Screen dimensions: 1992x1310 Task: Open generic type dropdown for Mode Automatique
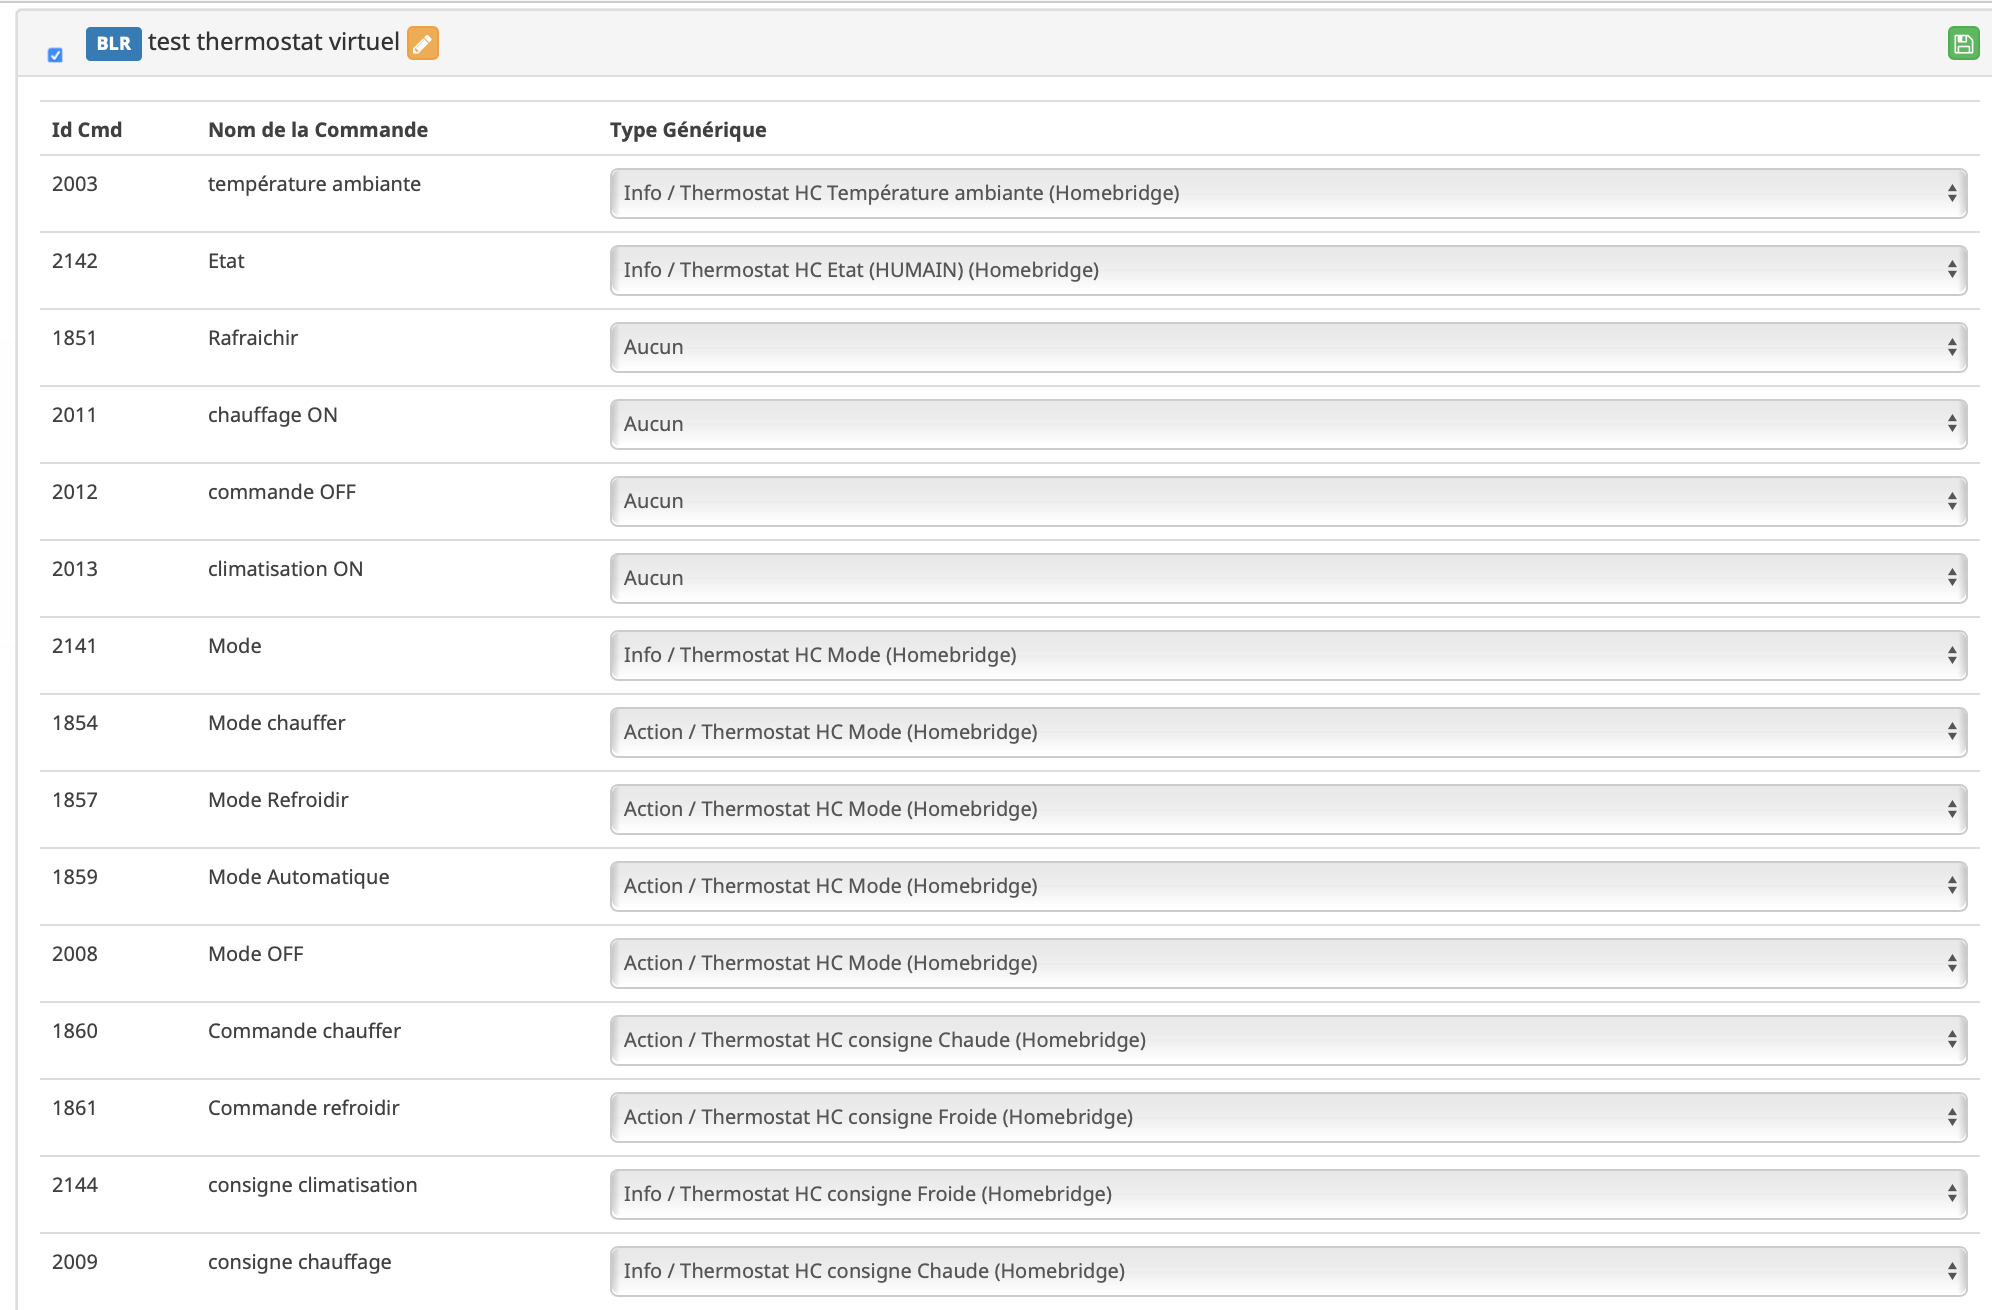pos(1288,886)
